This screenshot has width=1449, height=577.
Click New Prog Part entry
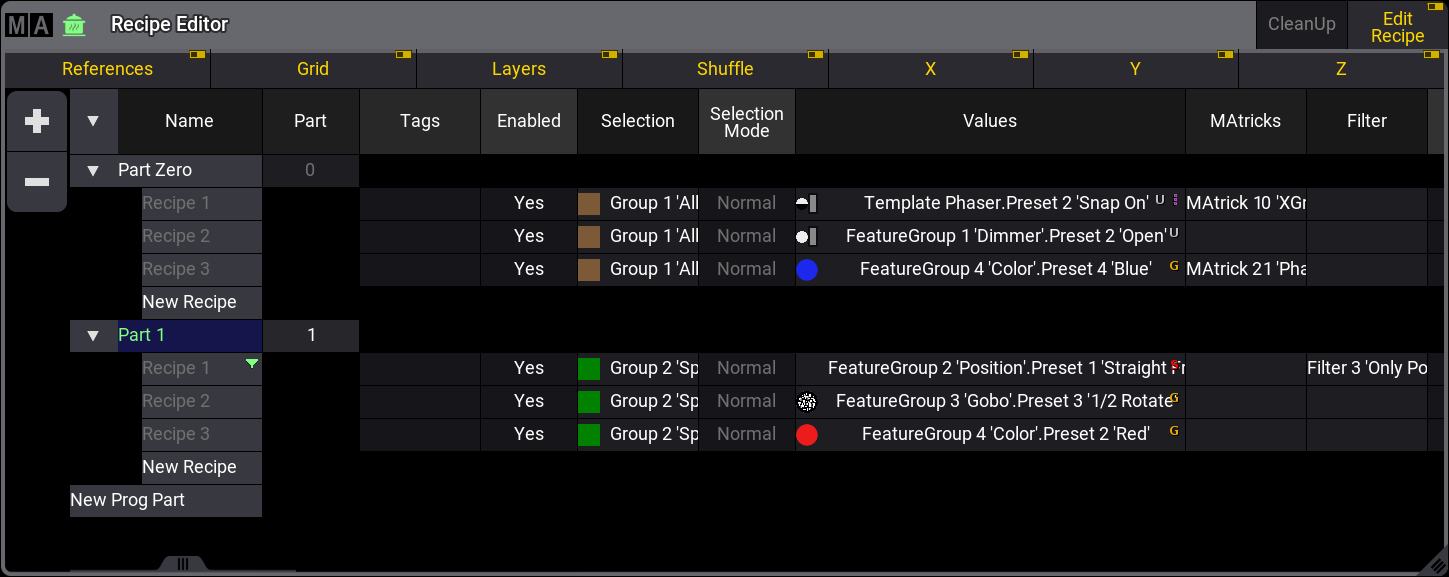click(x=128, y=500)
